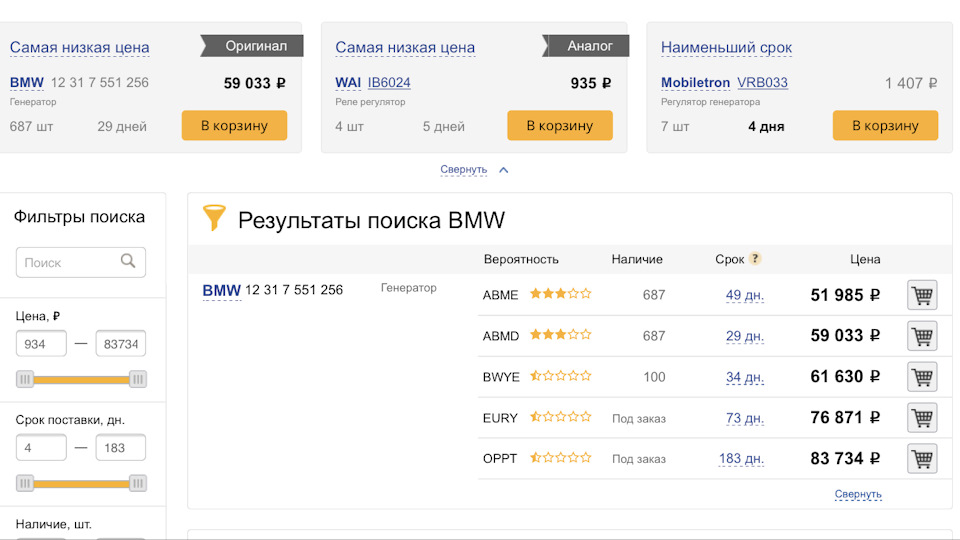Open the 49 дн. delivery term link

coord(744,295)
